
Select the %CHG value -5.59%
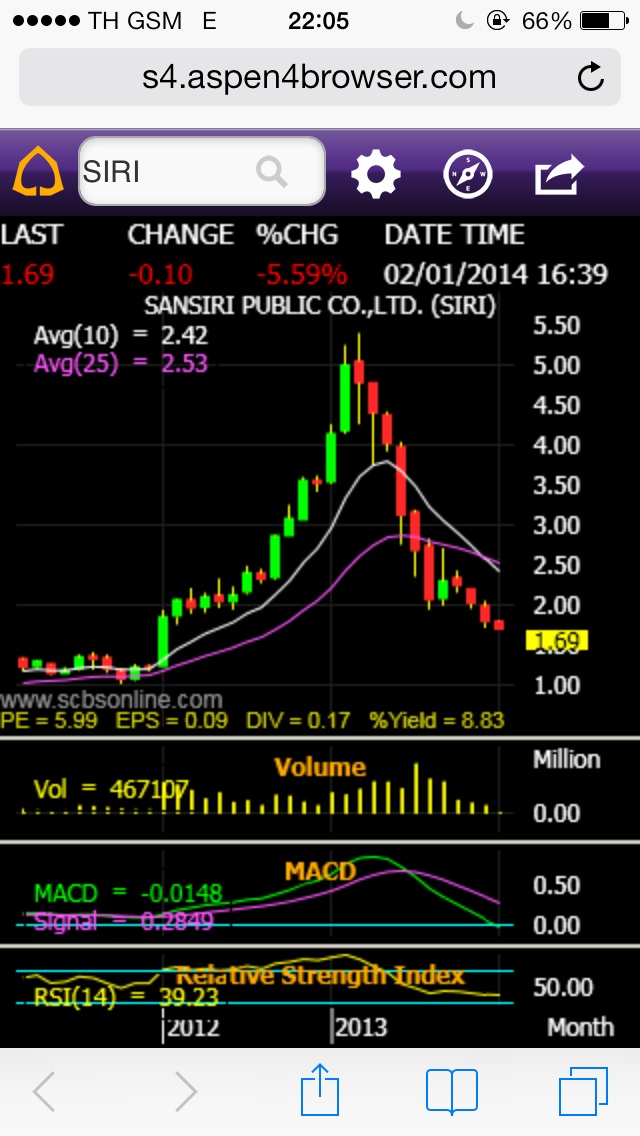[x=302, y=275]
